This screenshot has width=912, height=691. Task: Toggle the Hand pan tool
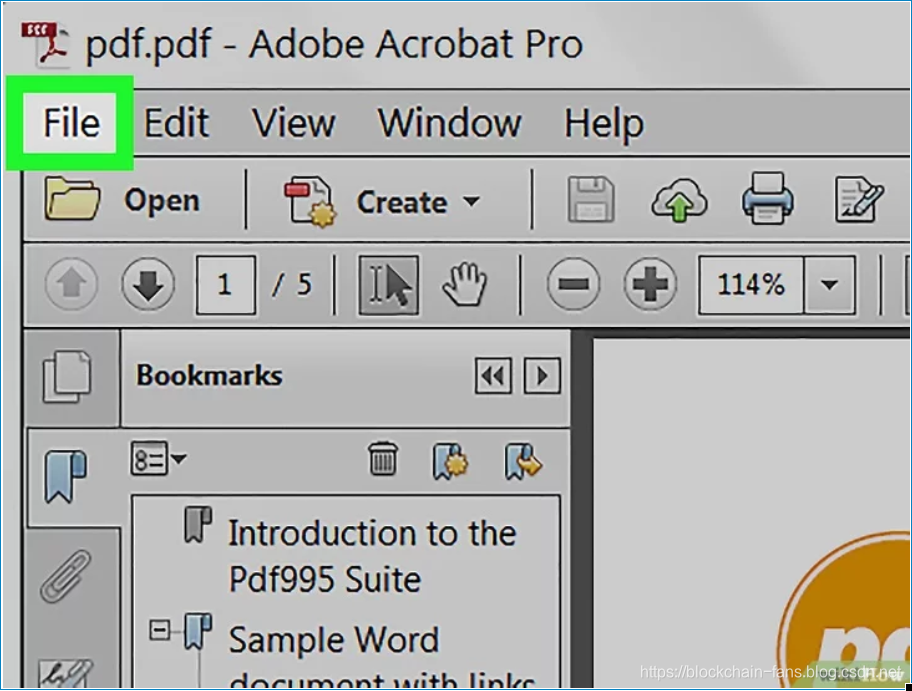pos(464,284)
